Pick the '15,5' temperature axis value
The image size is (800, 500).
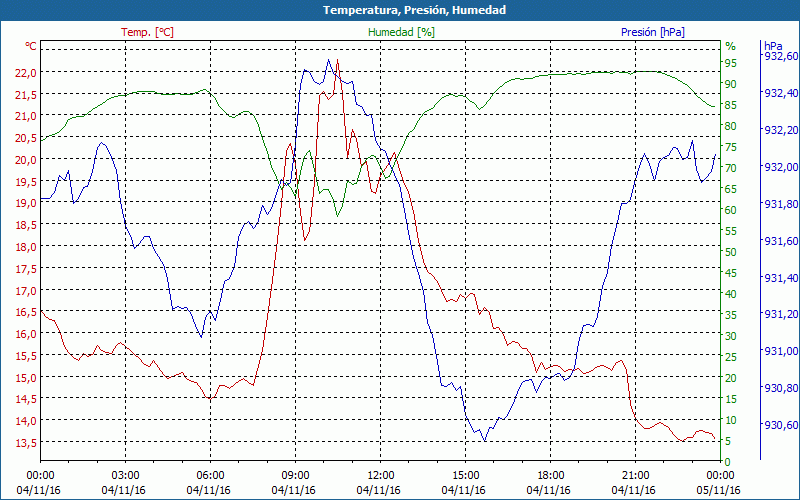[x=27, y=356]
